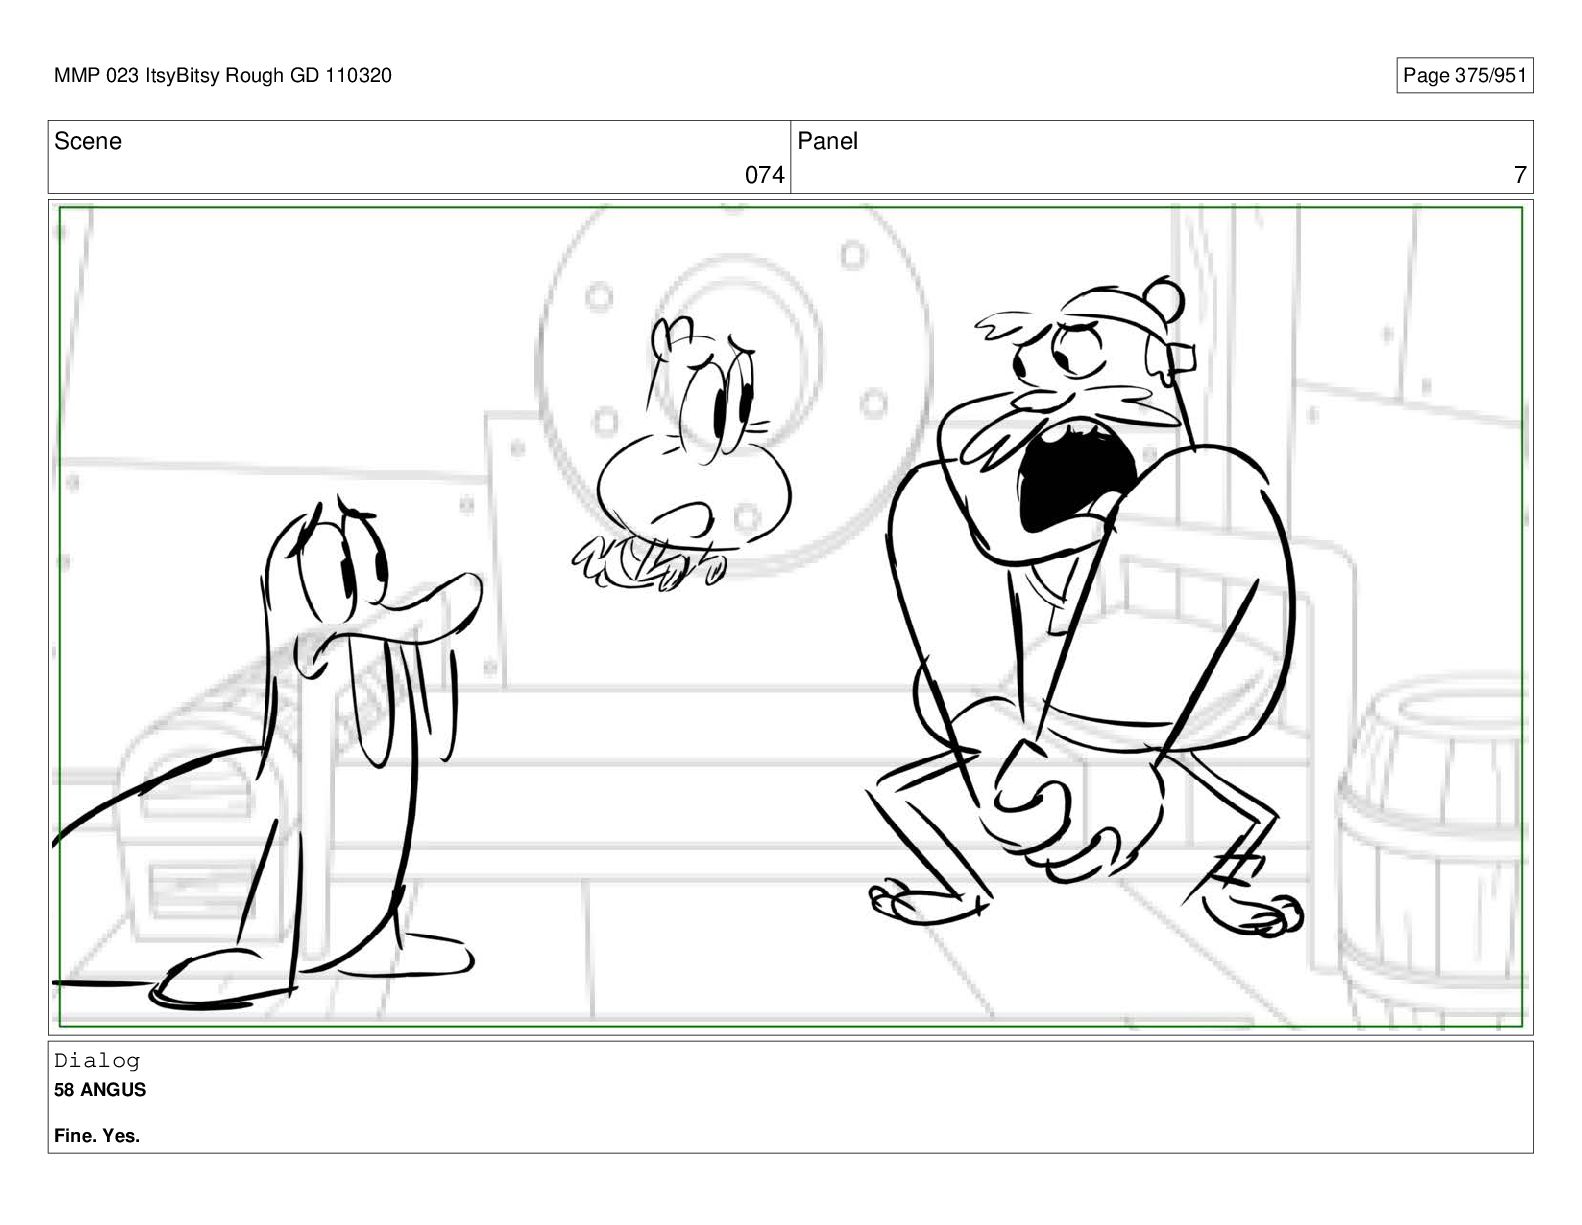The width and height of the screenshot is (1582, 1225).
Task: Click the 'Dialog' label
Action: click(97, 1060)
